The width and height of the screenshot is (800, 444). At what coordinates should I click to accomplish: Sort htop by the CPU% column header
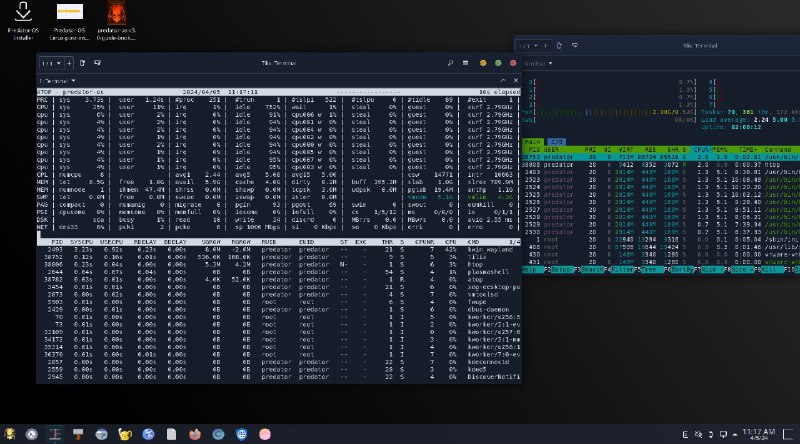point(702,150)
